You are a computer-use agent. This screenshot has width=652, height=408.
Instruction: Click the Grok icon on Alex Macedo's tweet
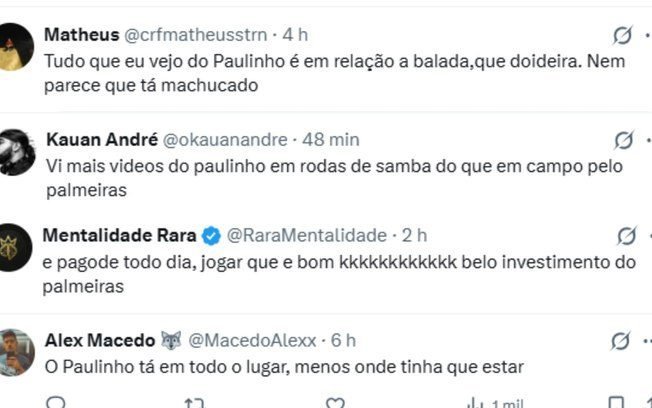(x=622, y=341)
